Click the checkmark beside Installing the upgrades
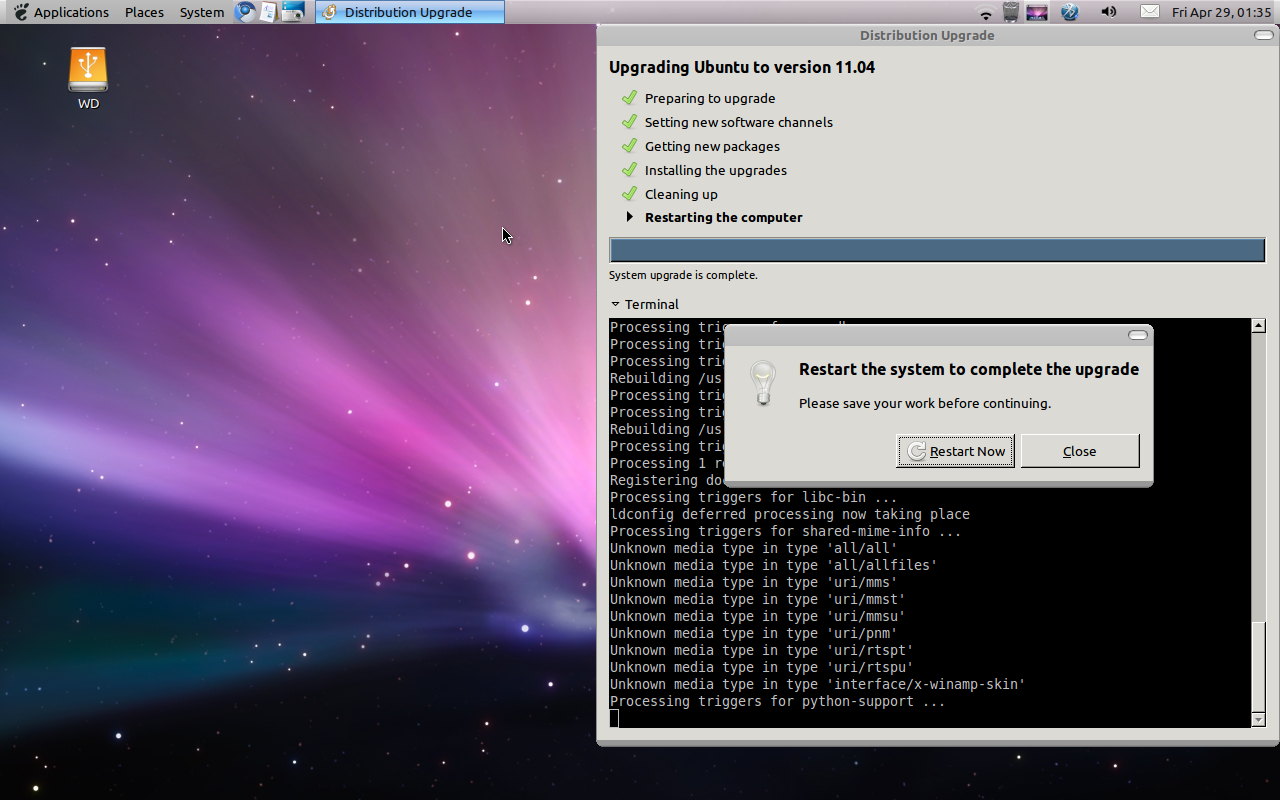 [x=629, y=169]
